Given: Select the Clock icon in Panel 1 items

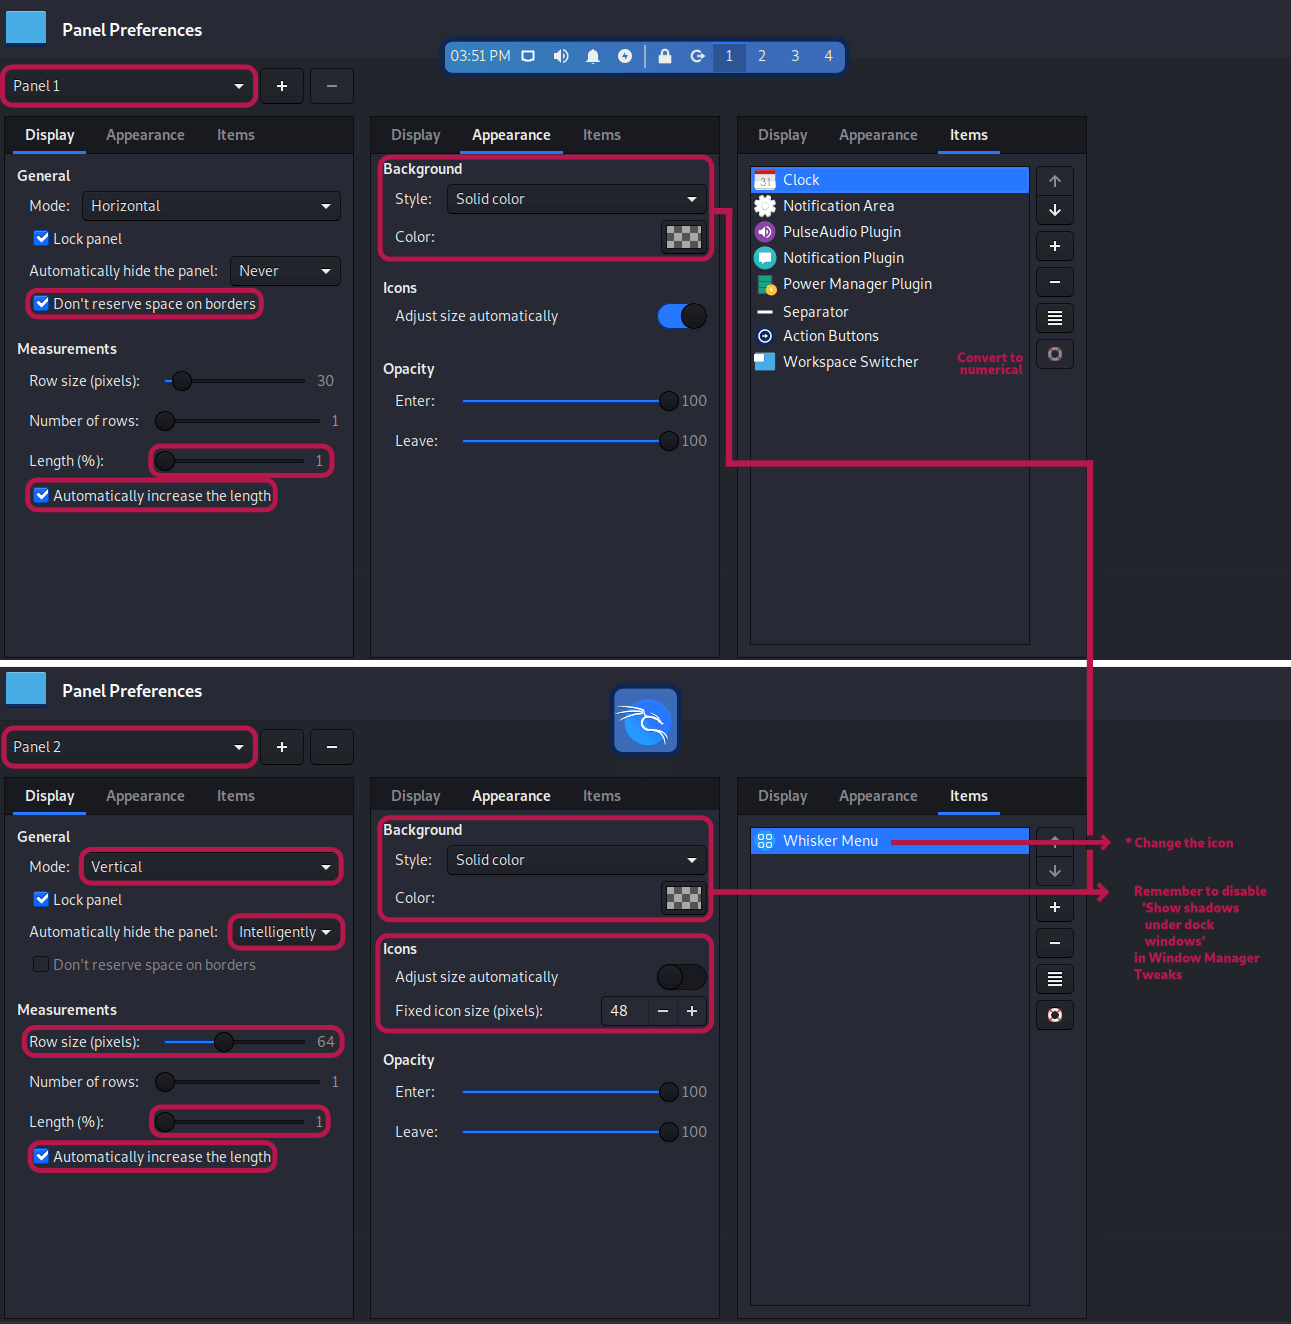Looking at the screenshot, I should (765, 179).
